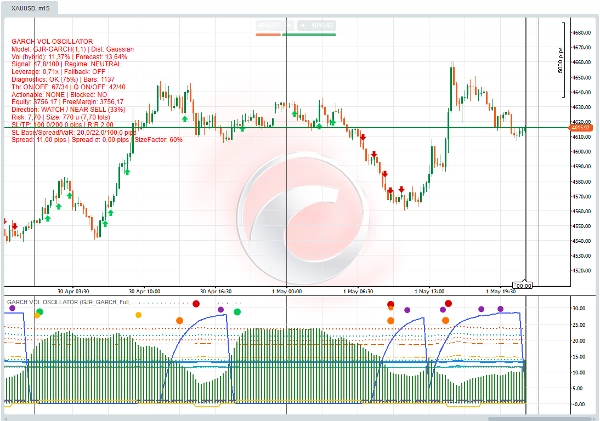Viewport: 600px width, 421px height.
Task: Click the 4680.00 price axis label
Action: coord(582,33)
